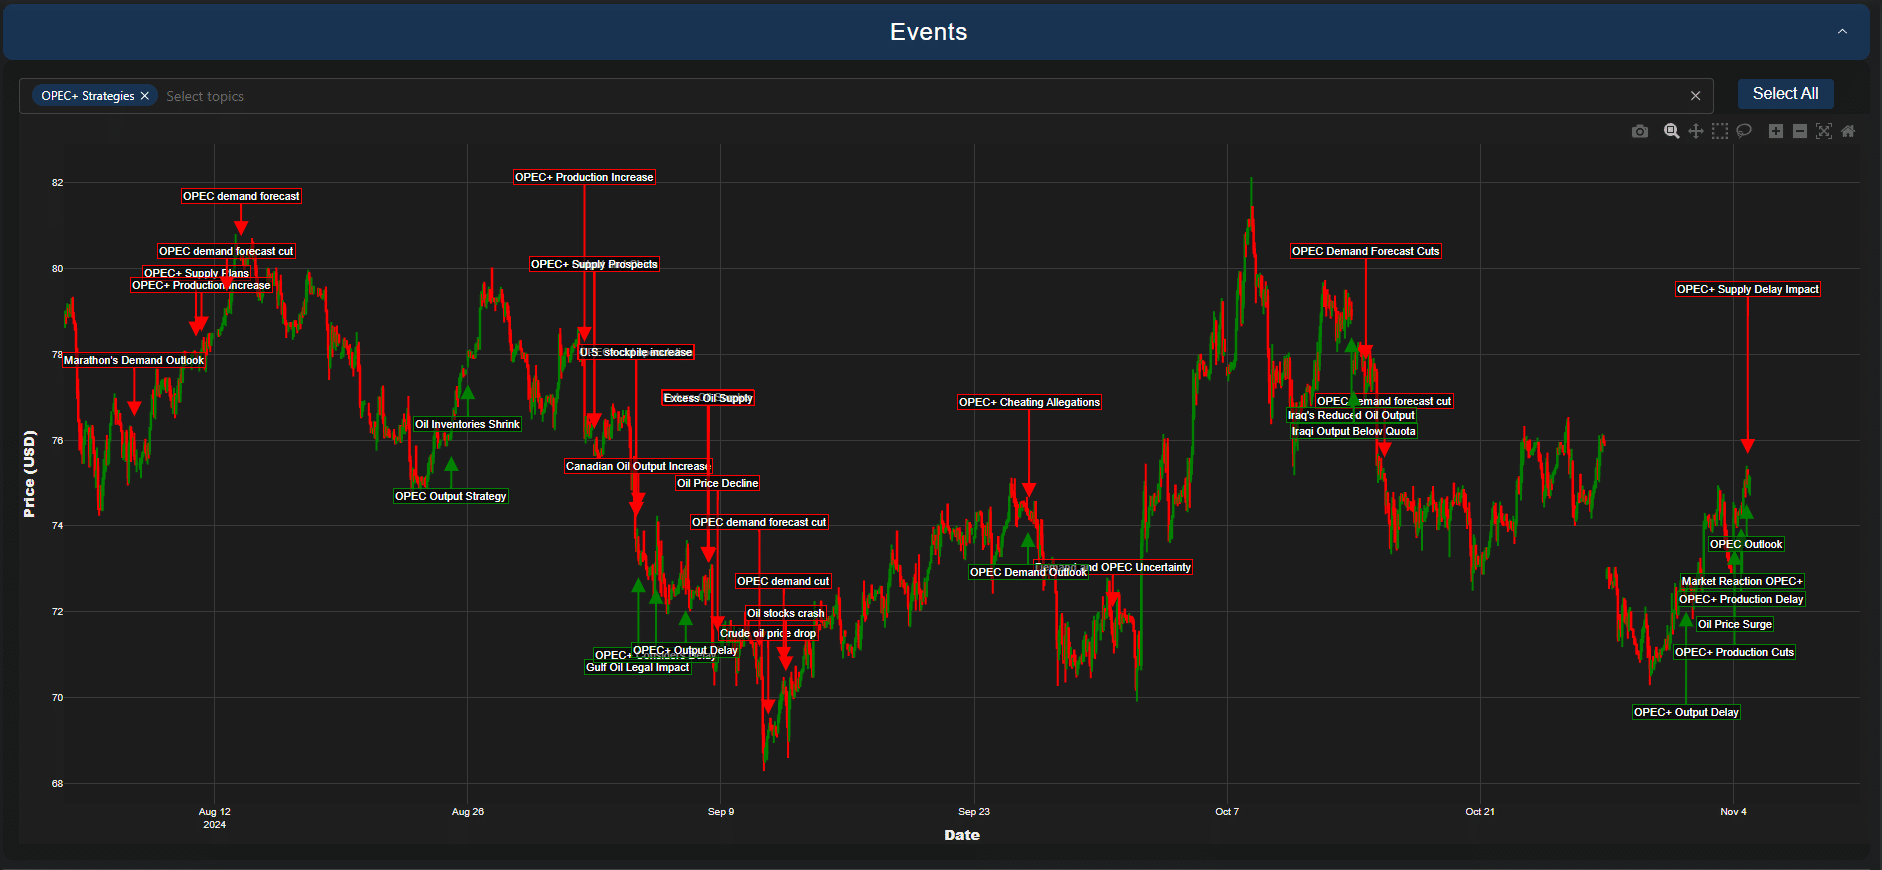The width and height of the screenshot is (1882, 870).
Task: Click the Iraqi Output Below Quota annotation
Action: tap(1353, 431)
